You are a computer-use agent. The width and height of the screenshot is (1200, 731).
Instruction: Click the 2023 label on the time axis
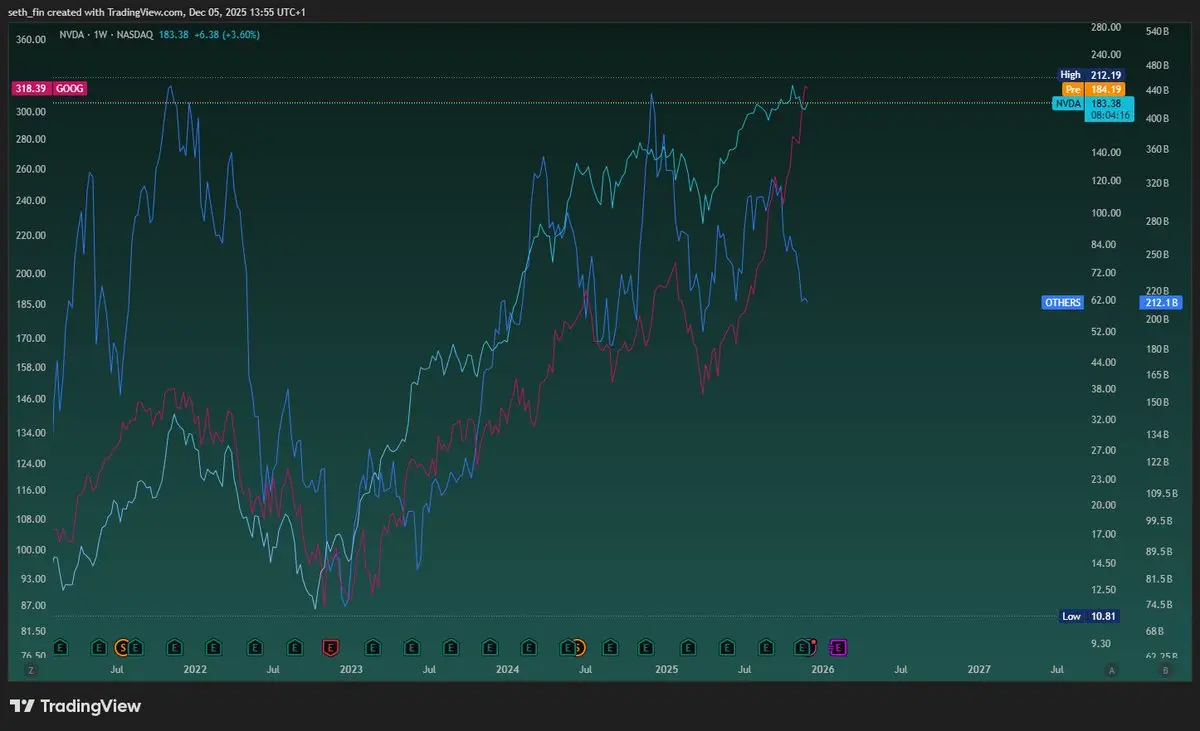click(x=351, y=669)
